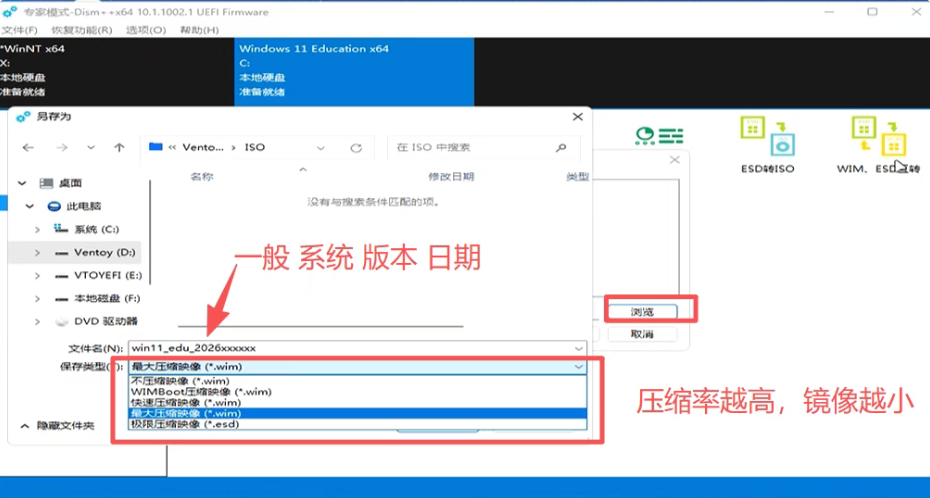
Task: Go up one folder level
Action: tap(119, 148)
